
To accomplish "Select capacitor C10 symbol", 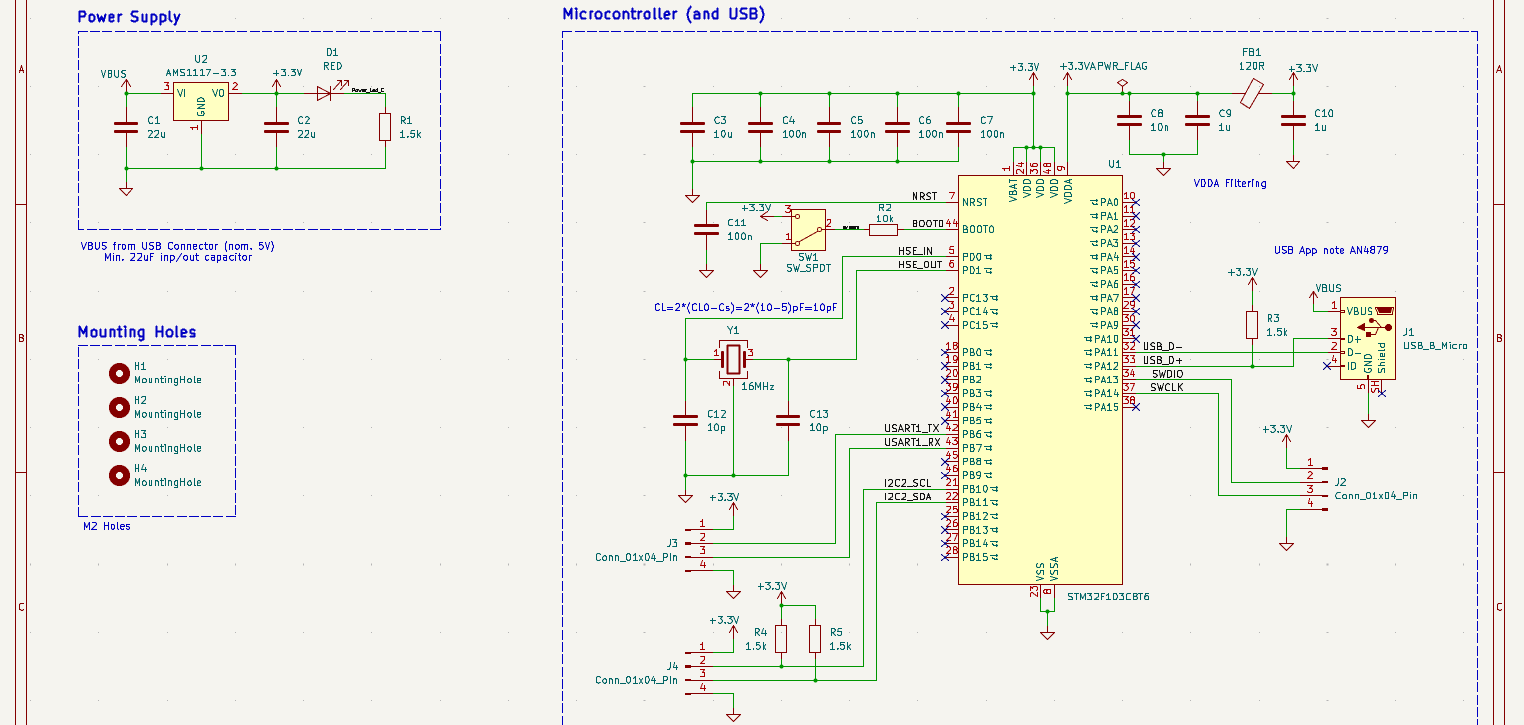I will (x=1293, y=121).
